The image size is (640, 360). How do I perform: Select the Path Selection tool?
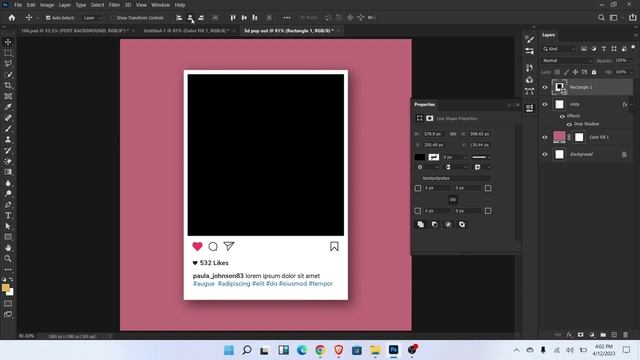(x=8, y=226)
